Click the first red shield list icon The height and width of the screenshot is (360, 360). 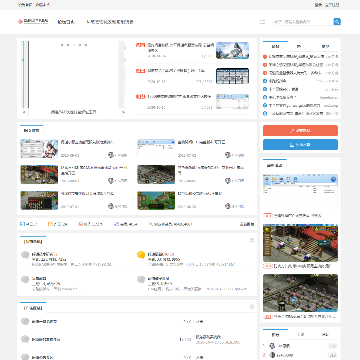(265, 57)
